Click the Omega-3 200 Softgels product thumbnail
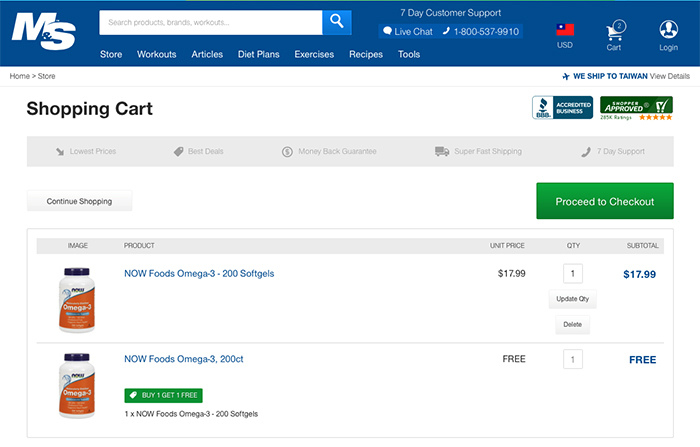700x447 pixels. (77, 300)
